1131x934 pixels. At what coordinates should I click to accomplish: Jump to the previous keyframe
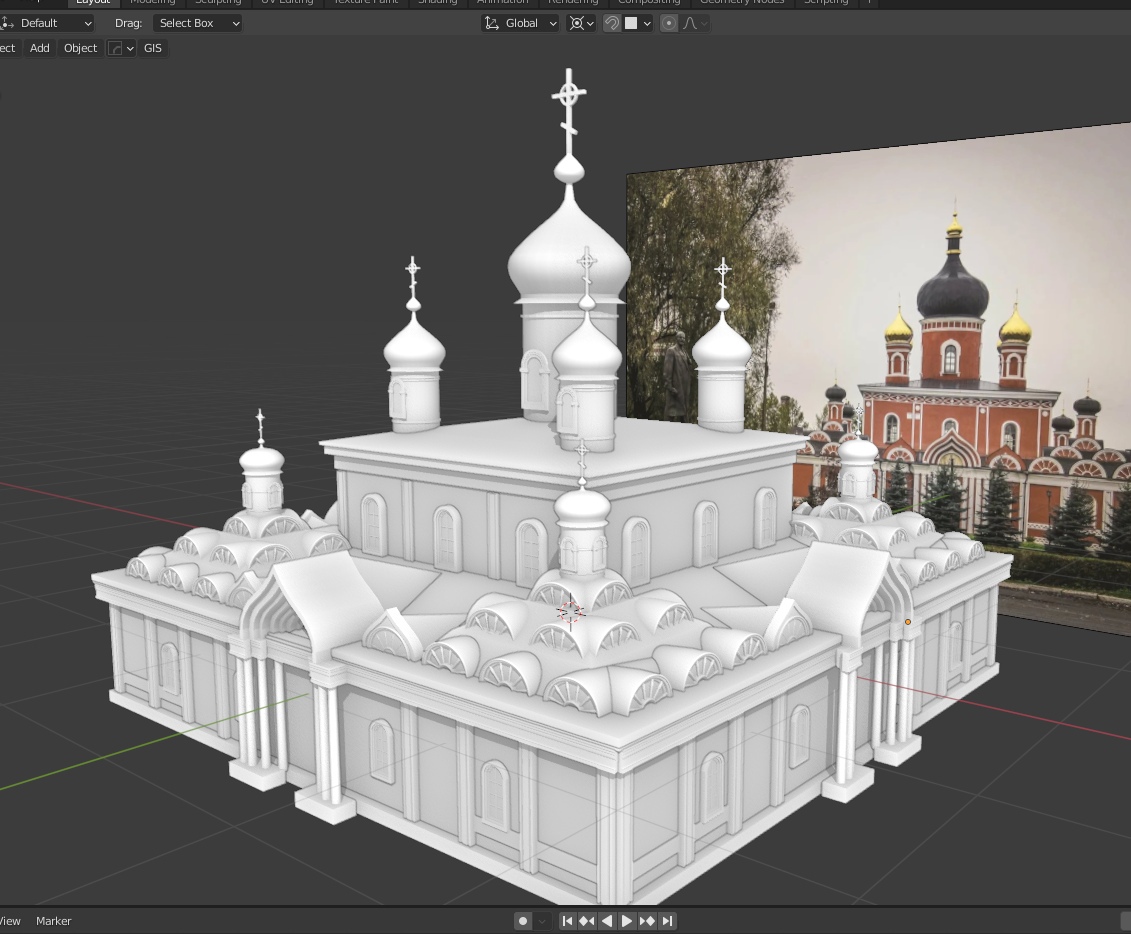tap(586, 921)
